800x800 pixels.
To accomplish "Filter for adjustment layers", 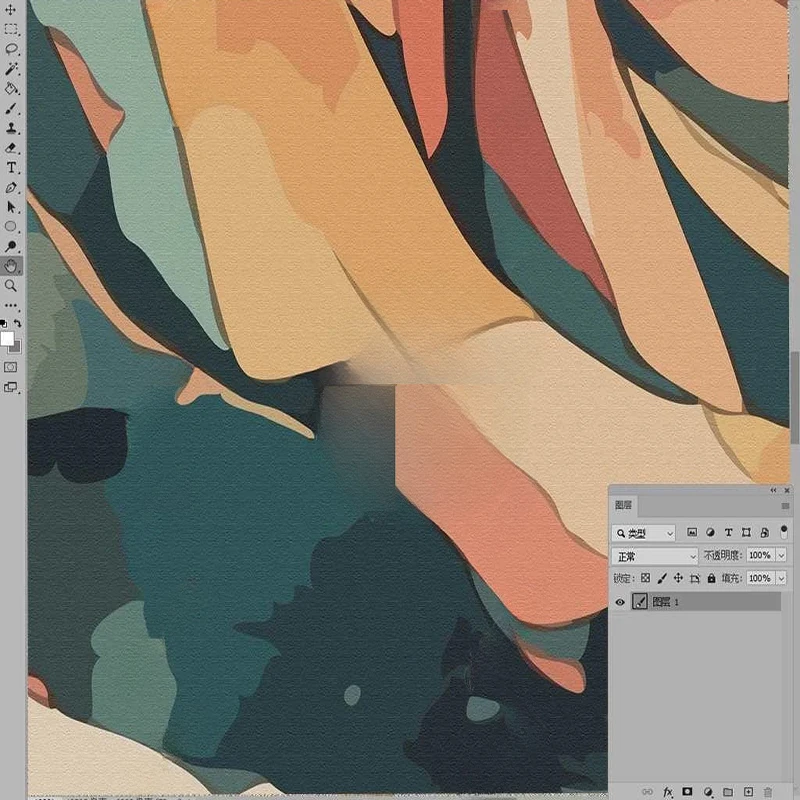I will coord(710,533).
